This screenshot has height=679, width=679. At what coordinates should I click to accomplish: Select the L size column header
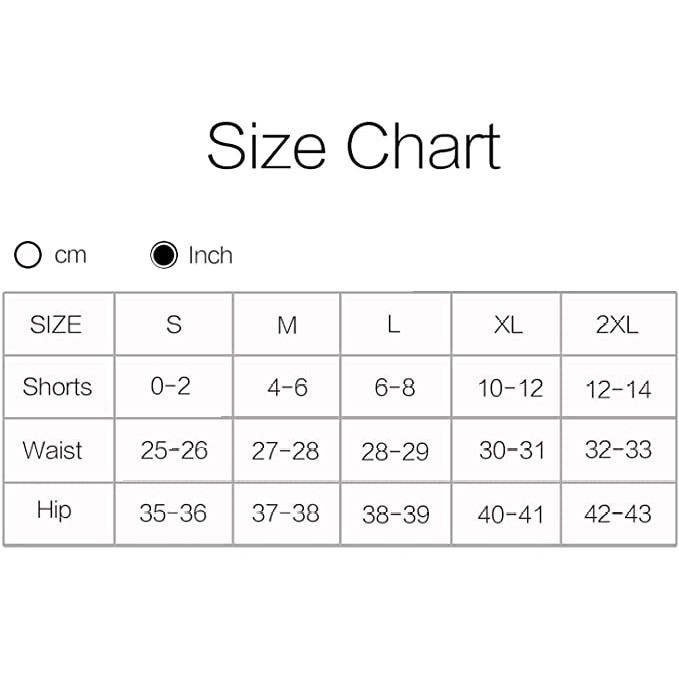(x=394, y=325)
